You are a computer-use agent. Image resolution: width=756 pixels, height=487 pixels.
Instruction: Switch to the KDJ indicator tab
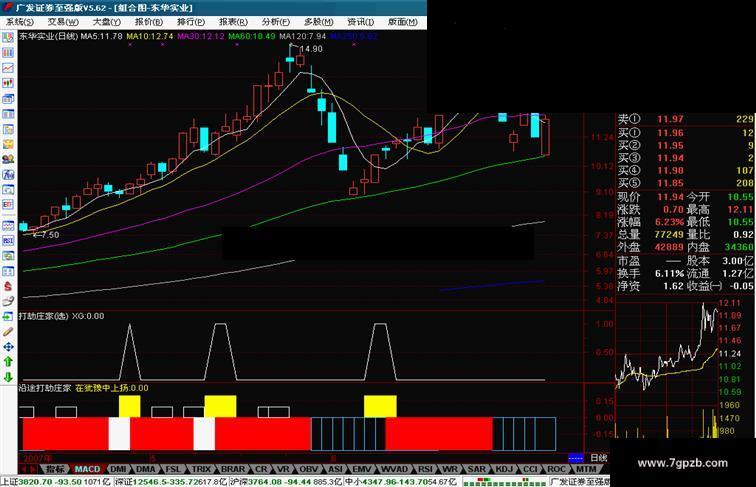tap(504, 469)
